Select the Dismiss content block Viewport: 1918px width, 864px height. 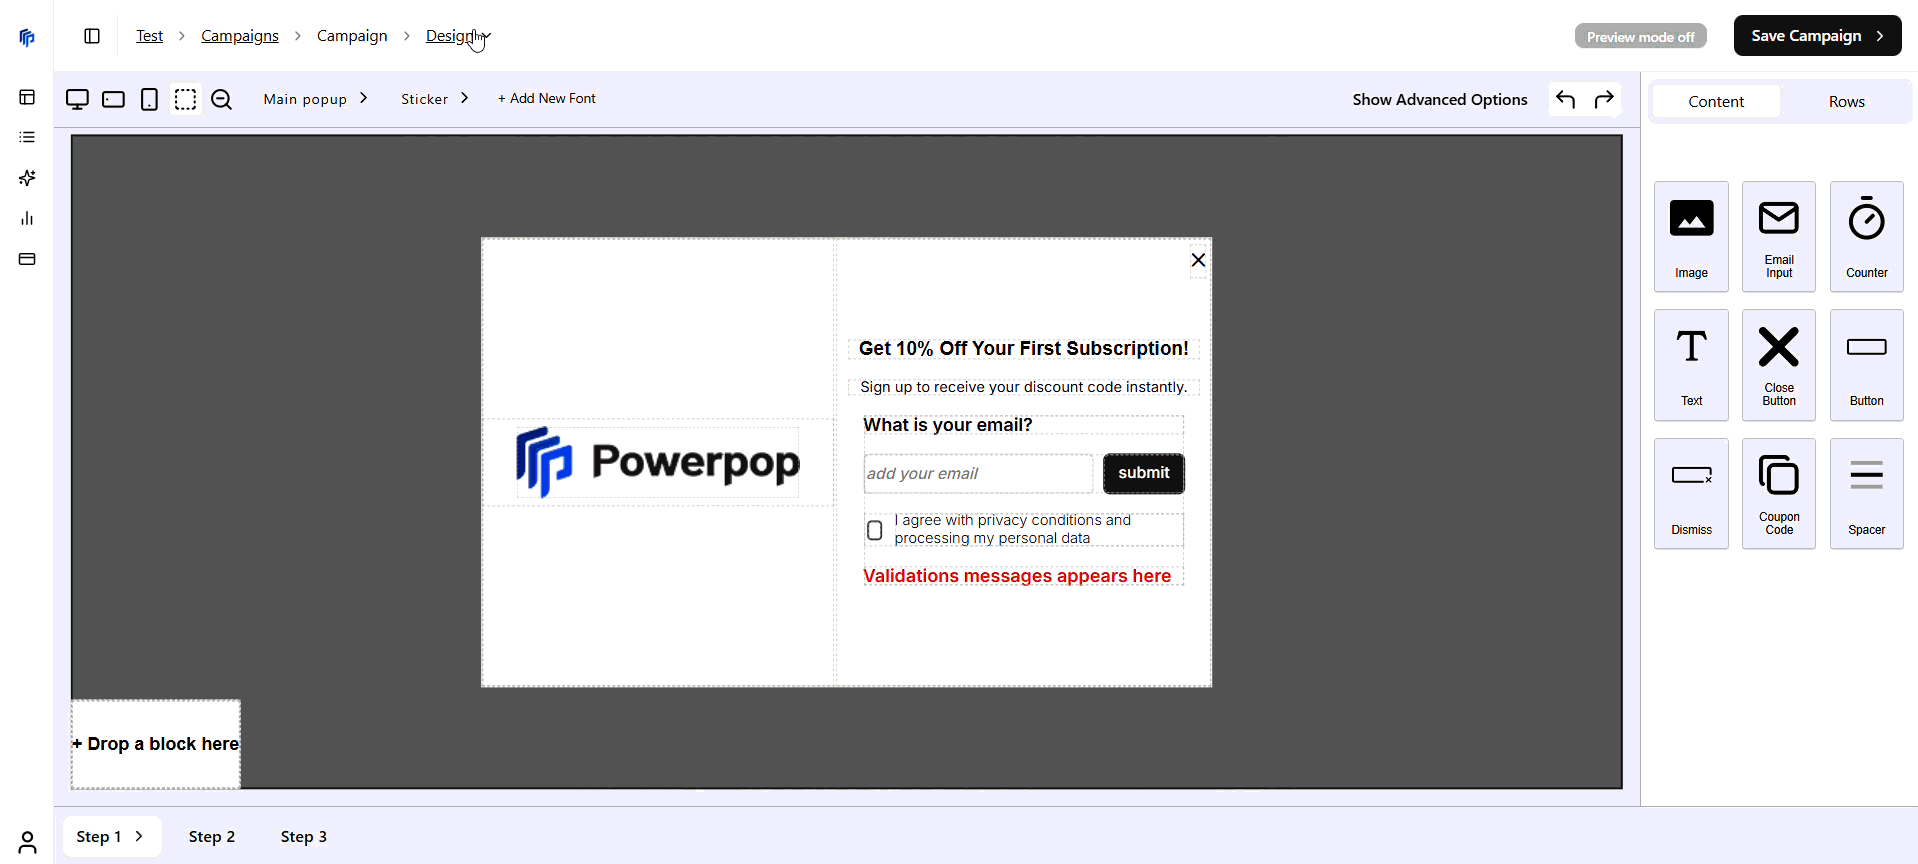click(x=1691, y=494)
